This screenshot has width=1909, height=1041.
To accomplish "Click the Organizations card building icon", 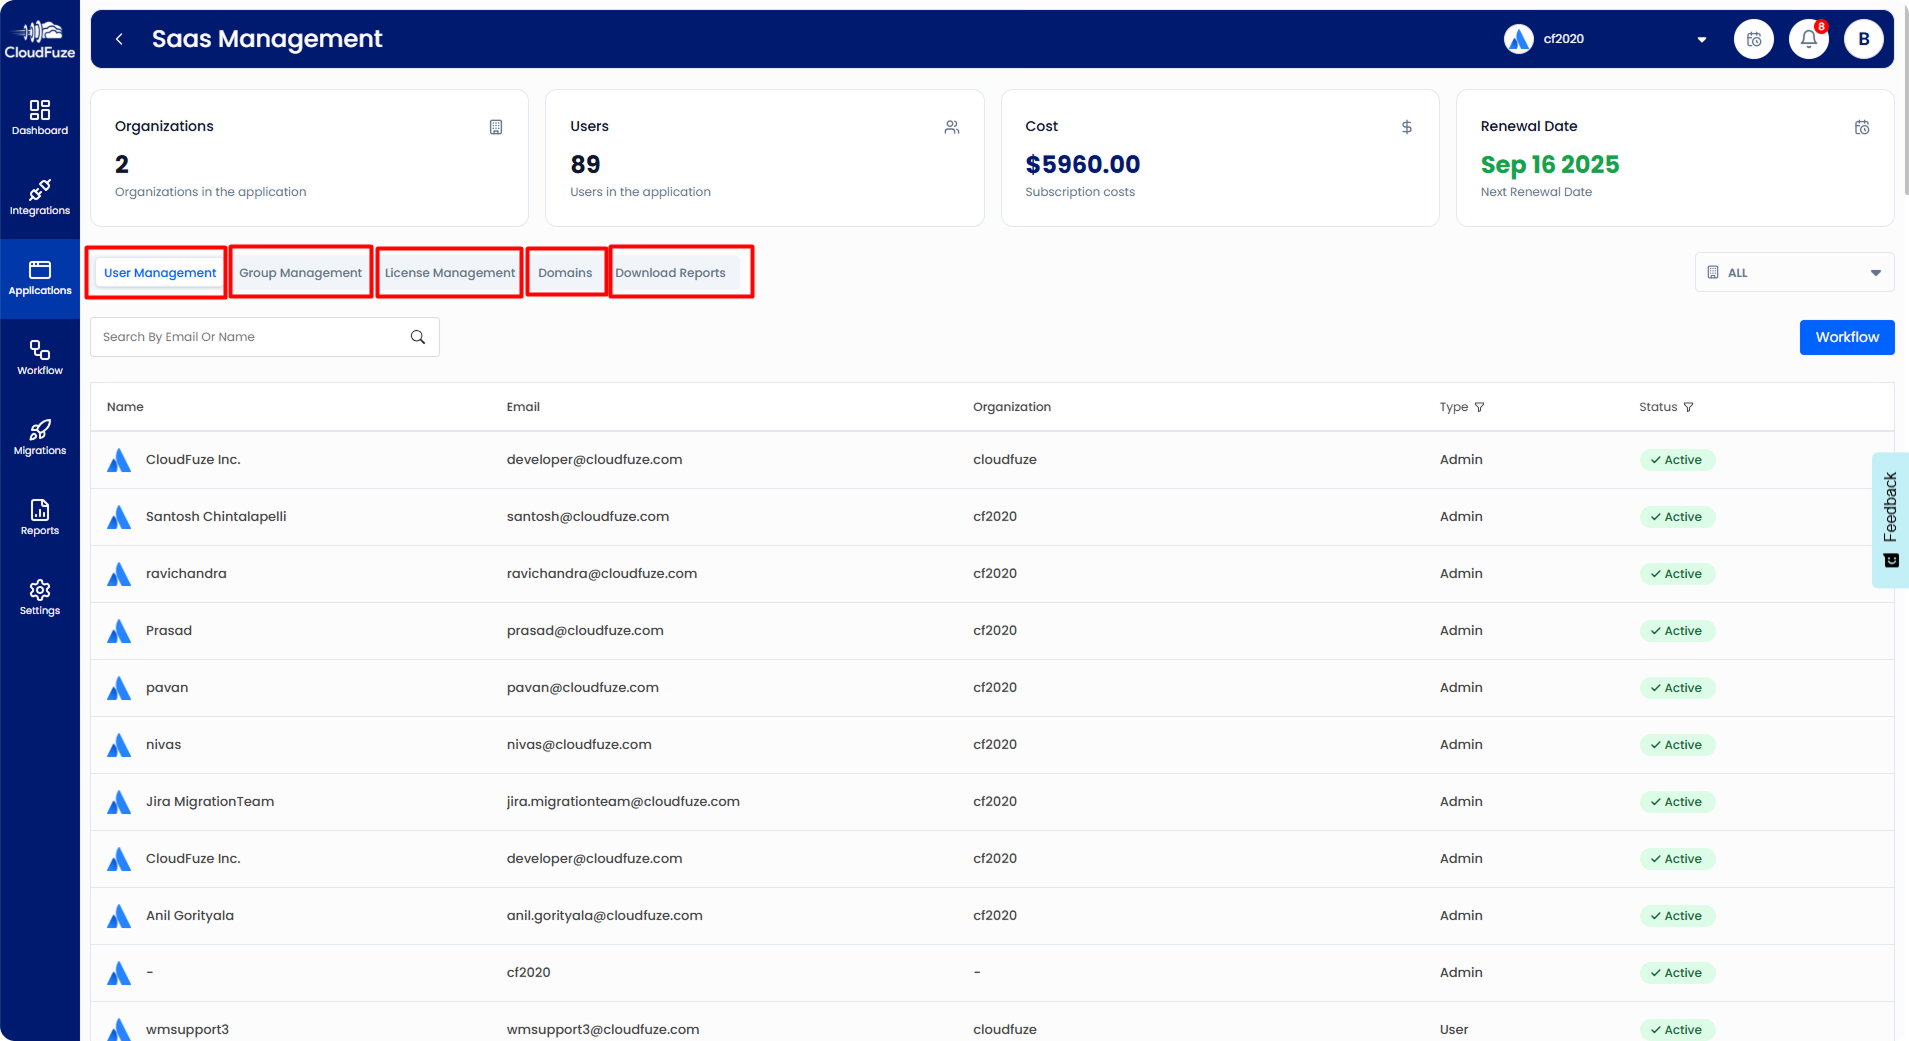I will point(496,127).
